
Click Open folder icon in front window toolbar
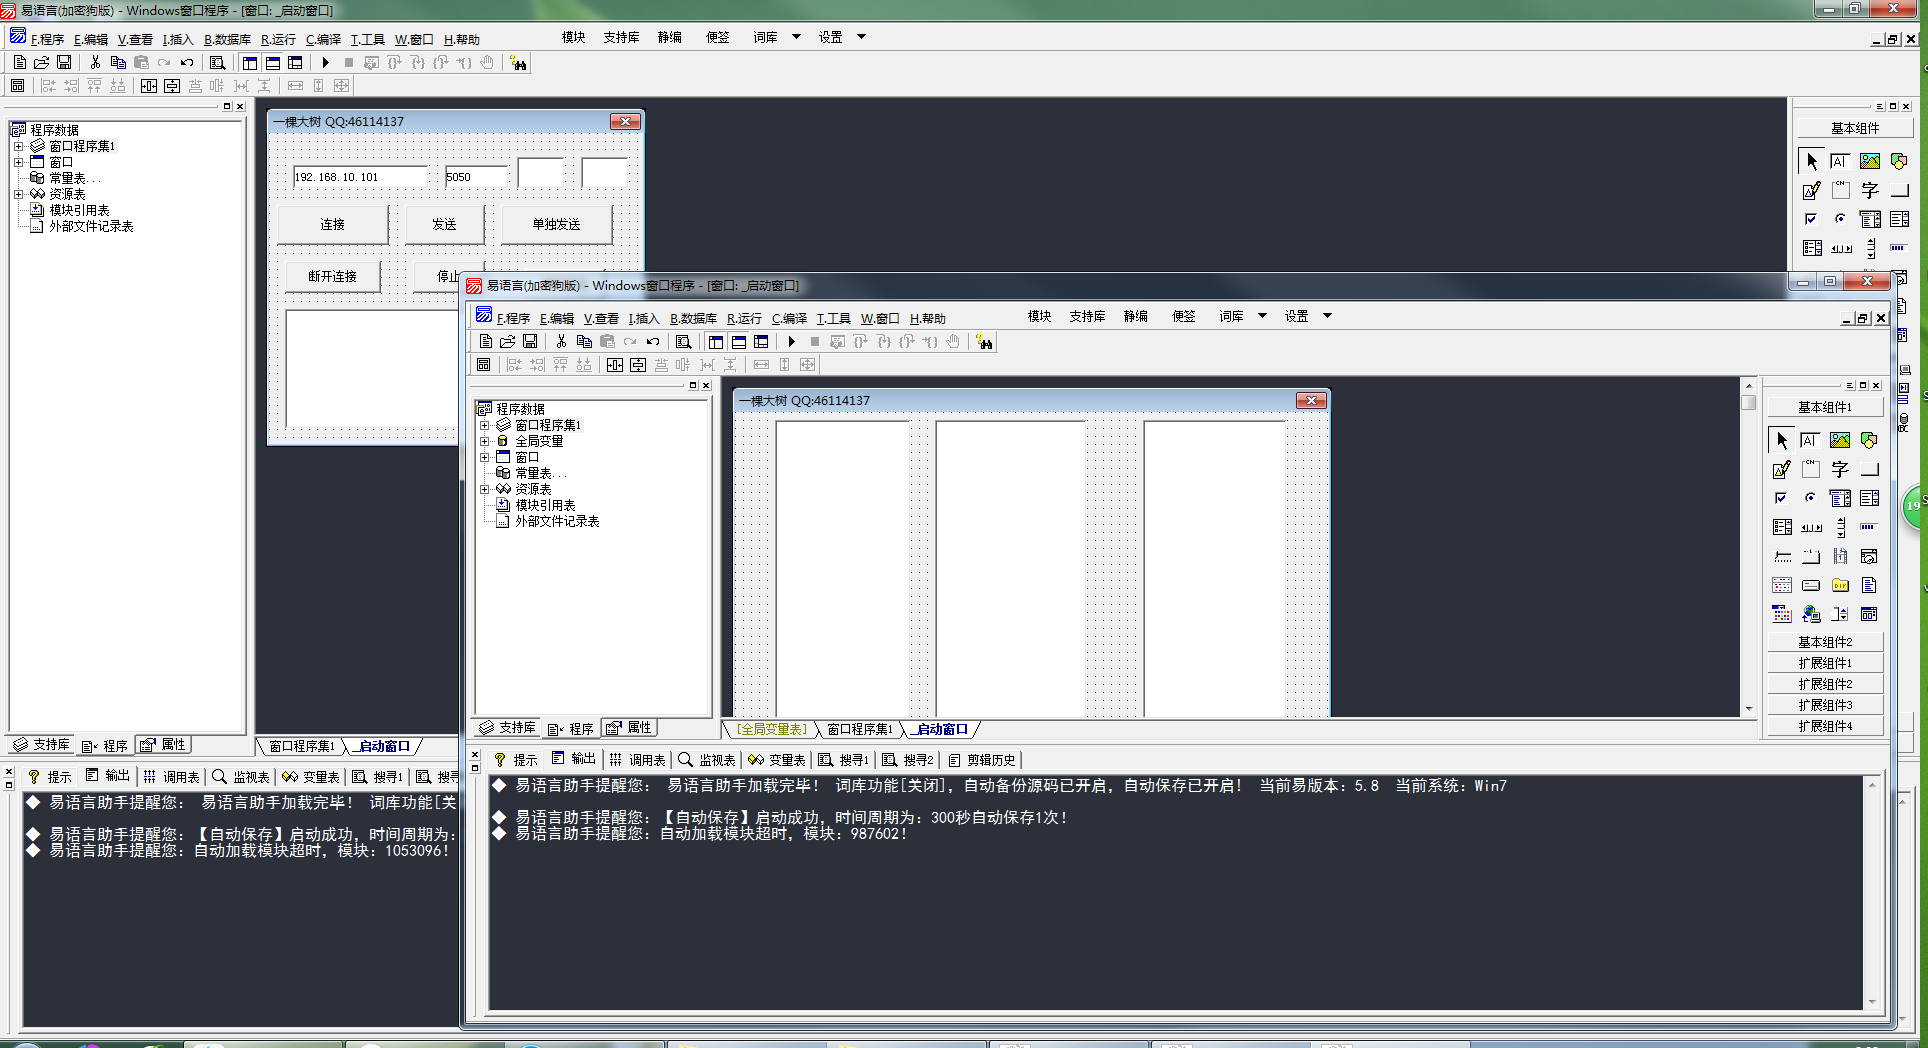click(508, 342)
